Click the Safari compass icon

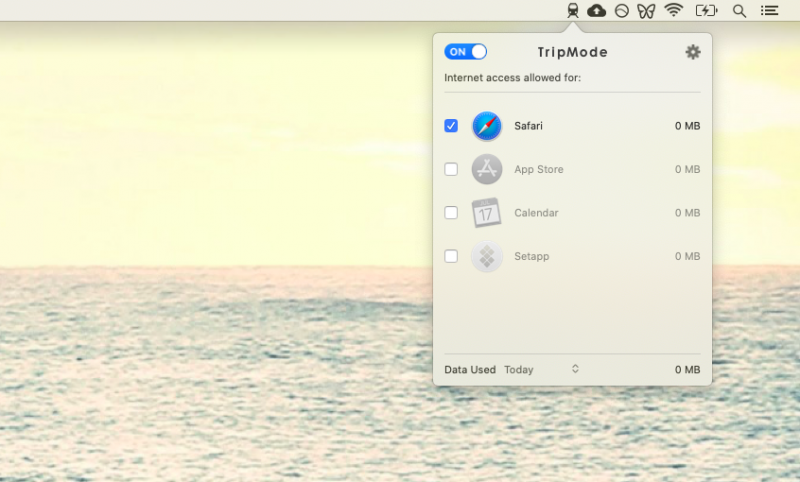point(487,126)
